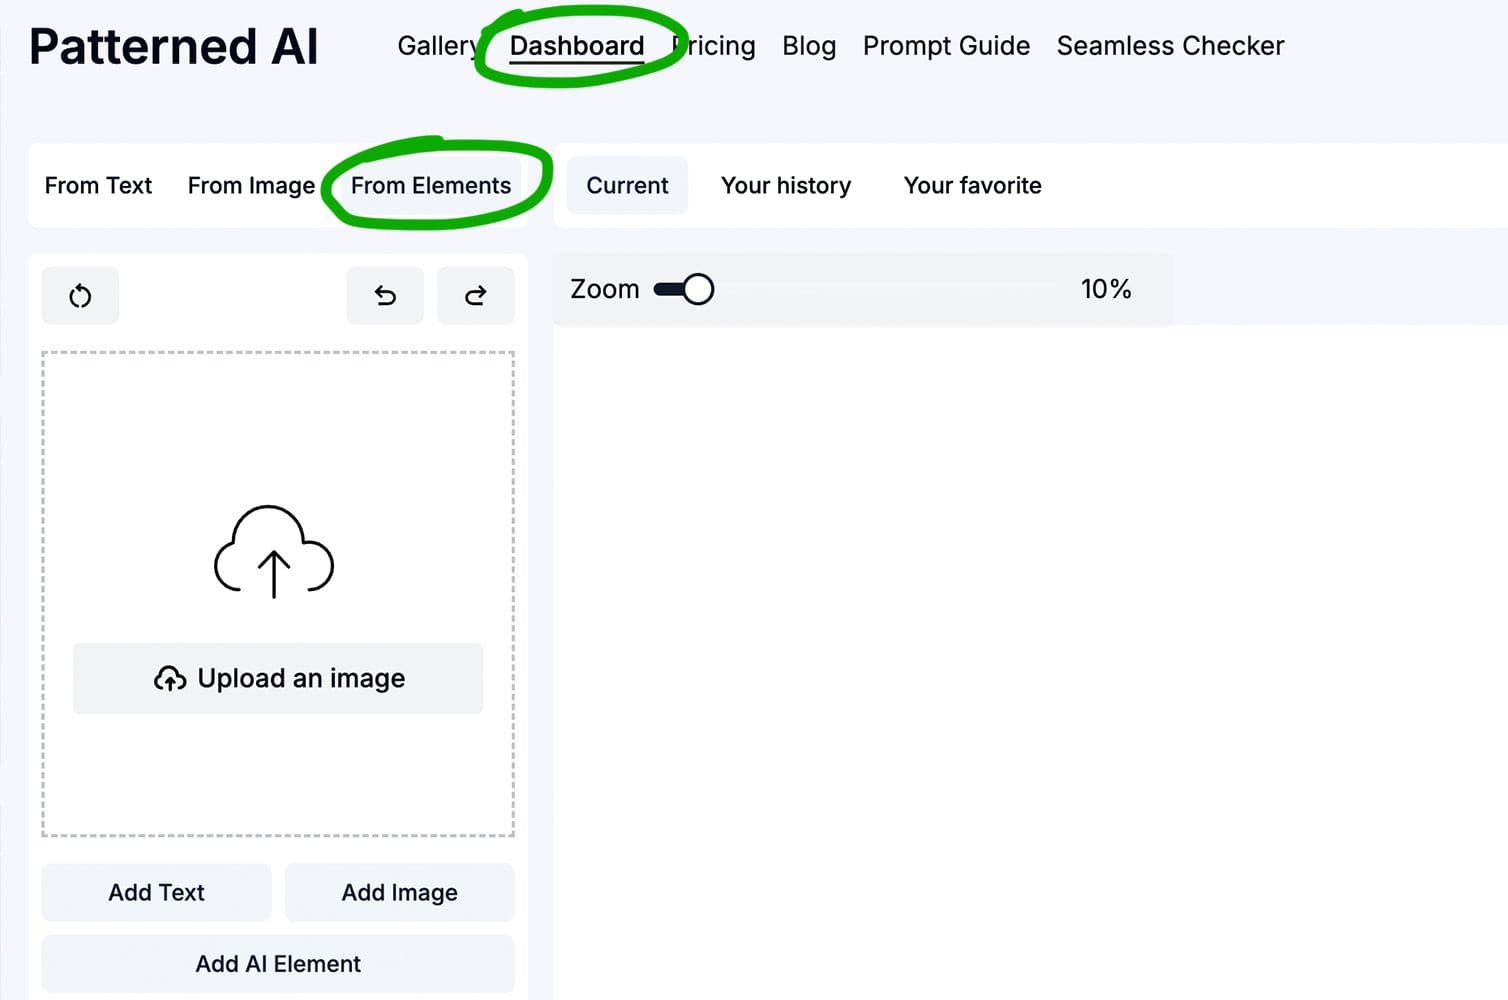This screenshot has width=1508, height=1000.
Task: Show the Your history tab
Action: point(786,186)
